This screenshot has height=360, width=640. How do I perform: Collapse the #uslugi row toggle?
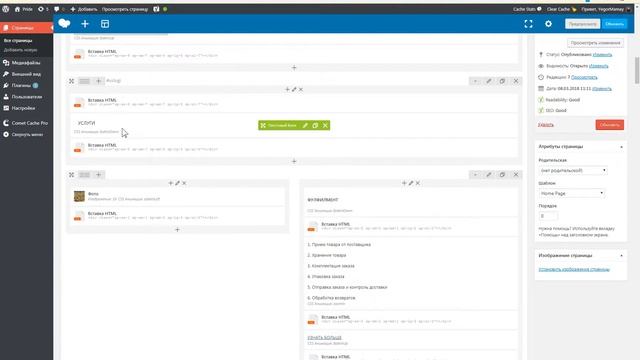(x=475, y=81)
